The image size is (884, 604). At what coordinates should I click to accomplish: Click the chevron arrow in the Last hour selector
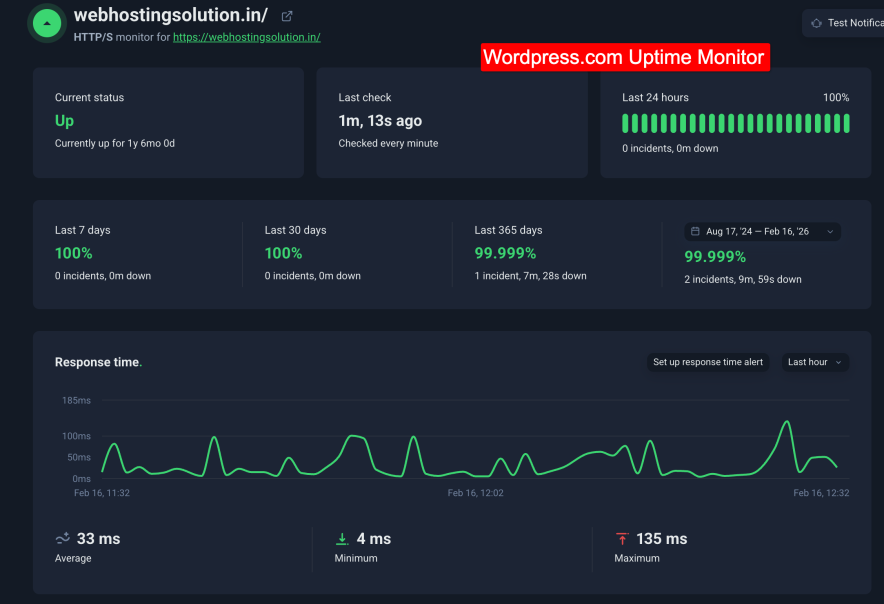coord(838,363)
